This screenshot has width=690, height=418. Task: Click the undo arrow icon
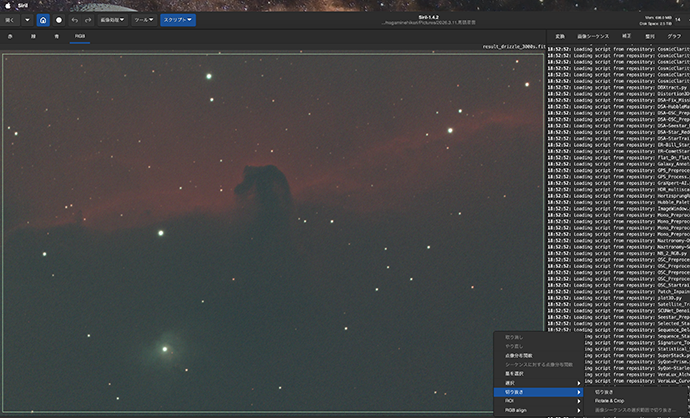74,19
